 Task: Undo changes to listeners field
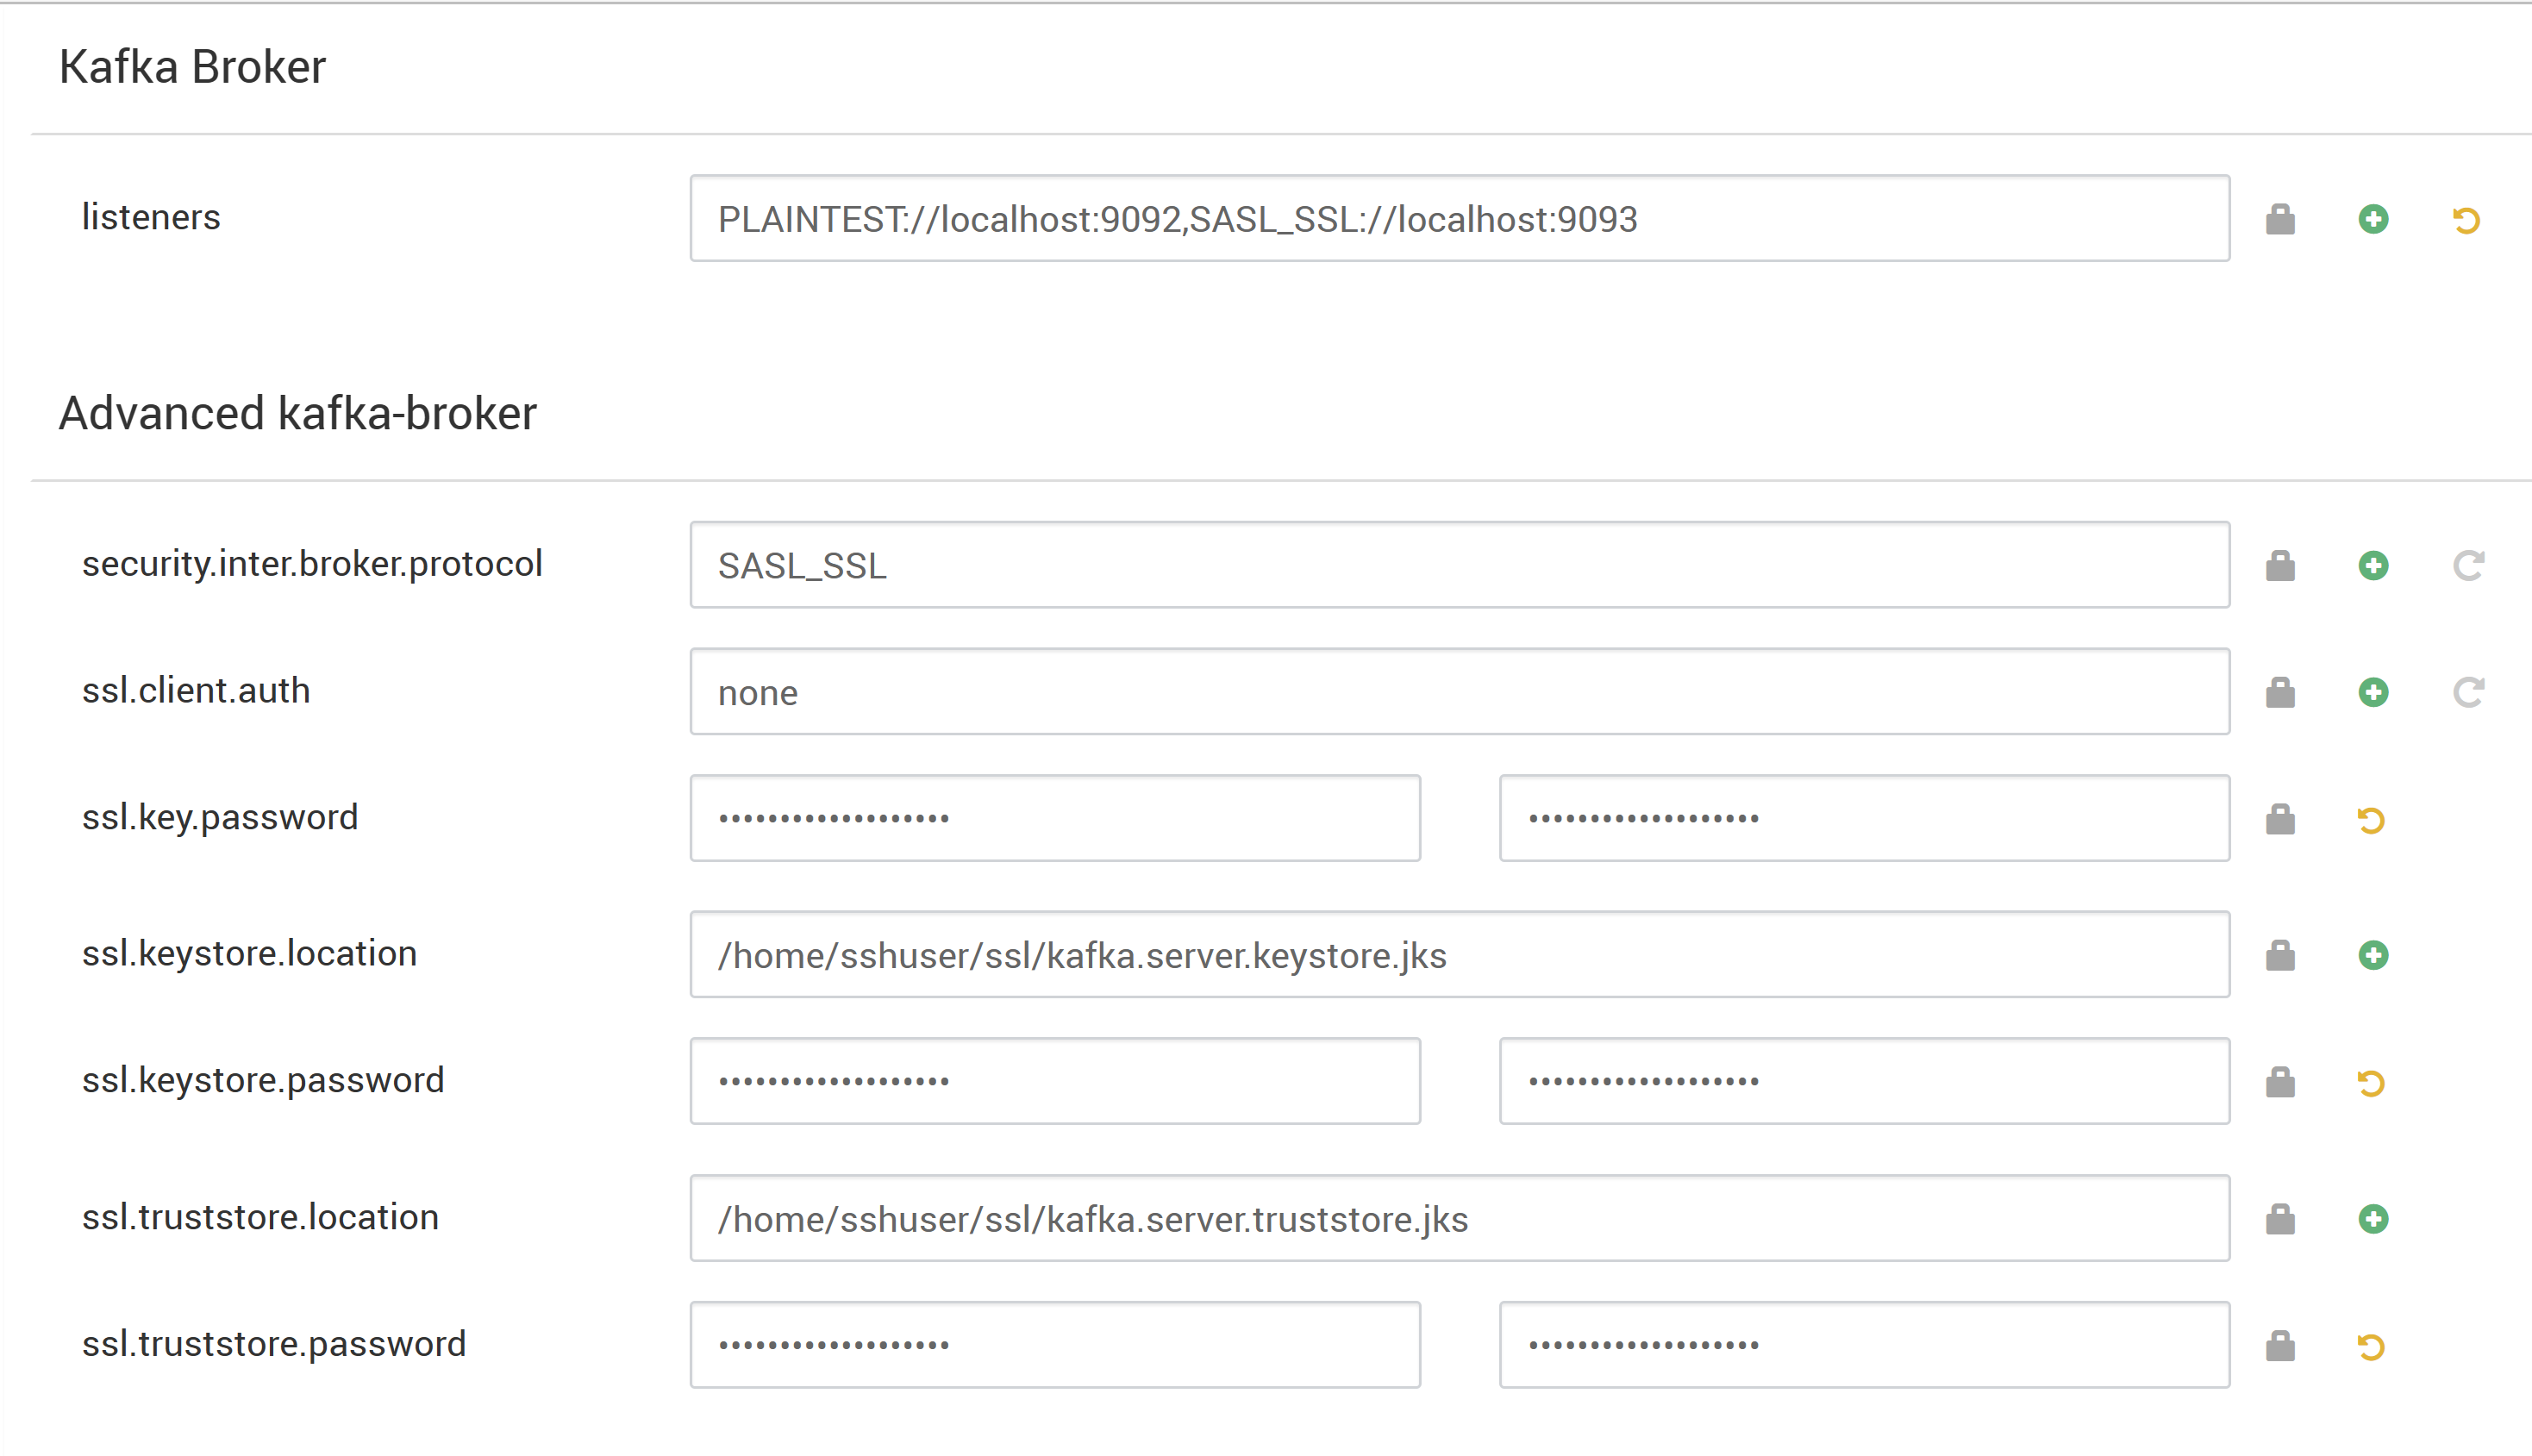tap(2466, 220)
